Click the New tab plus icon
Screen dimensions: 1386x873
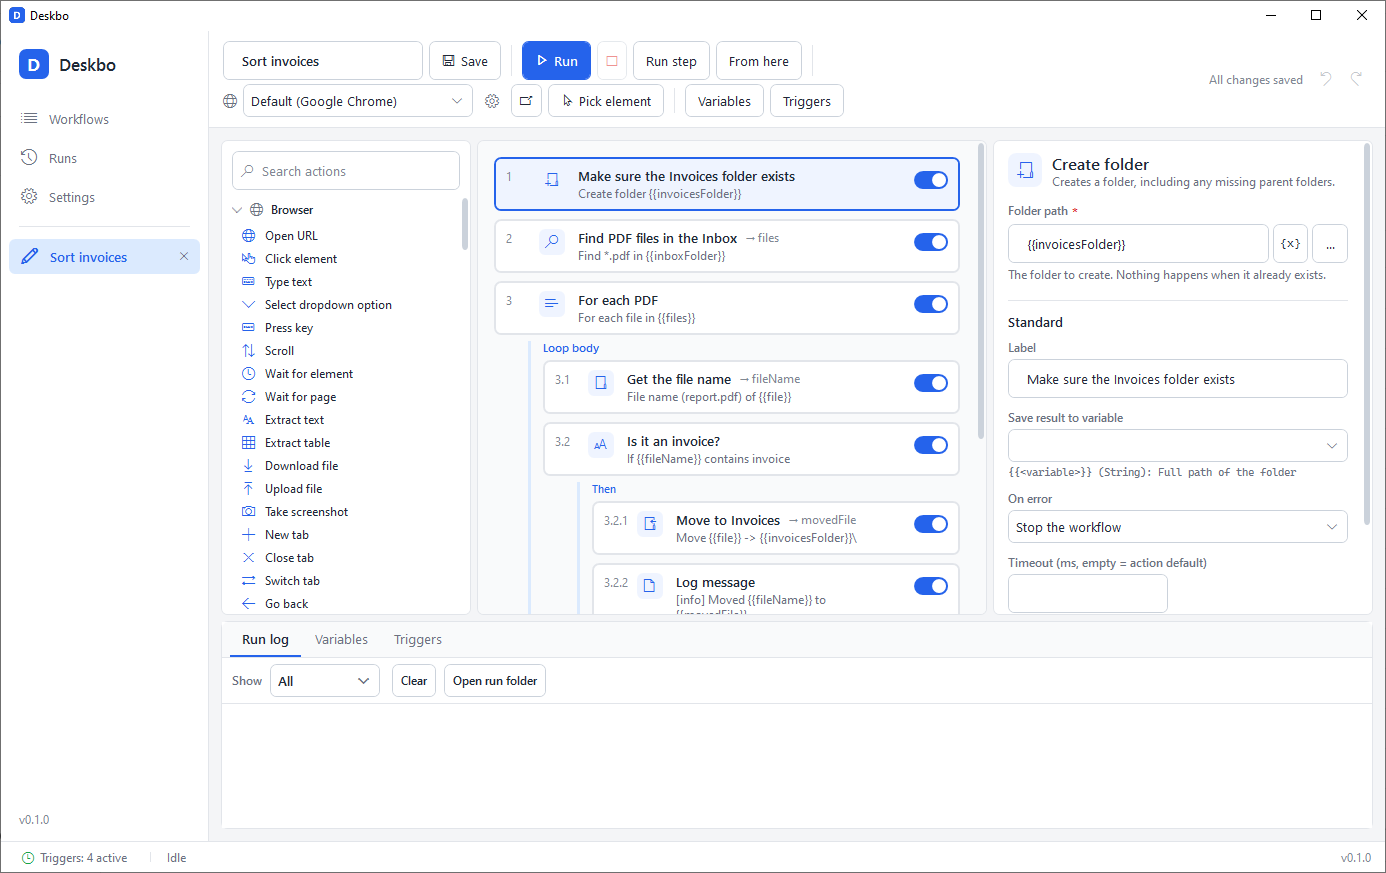click(249, 535)
